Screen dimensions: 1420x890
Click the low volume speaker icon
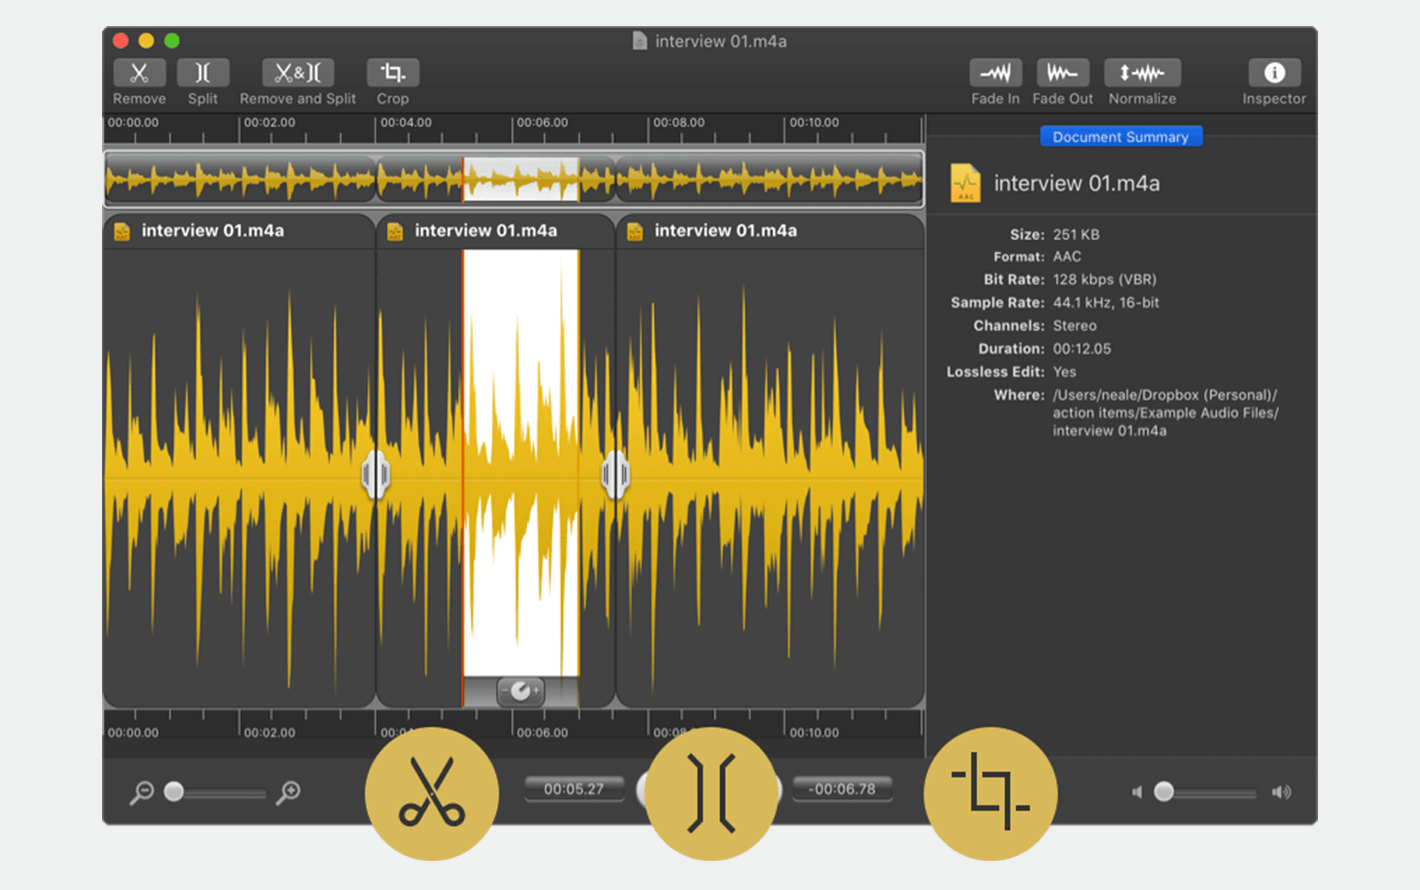[x=1137, y=792]
